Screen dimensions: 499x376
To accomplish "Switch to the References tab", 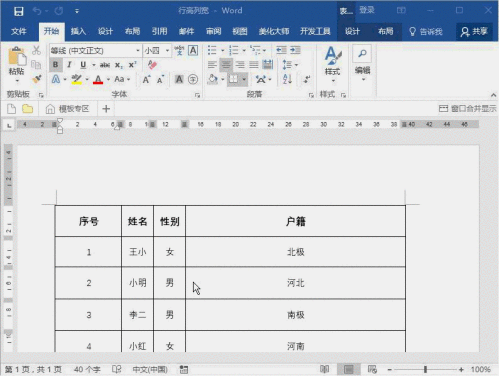I will (159, 31).
